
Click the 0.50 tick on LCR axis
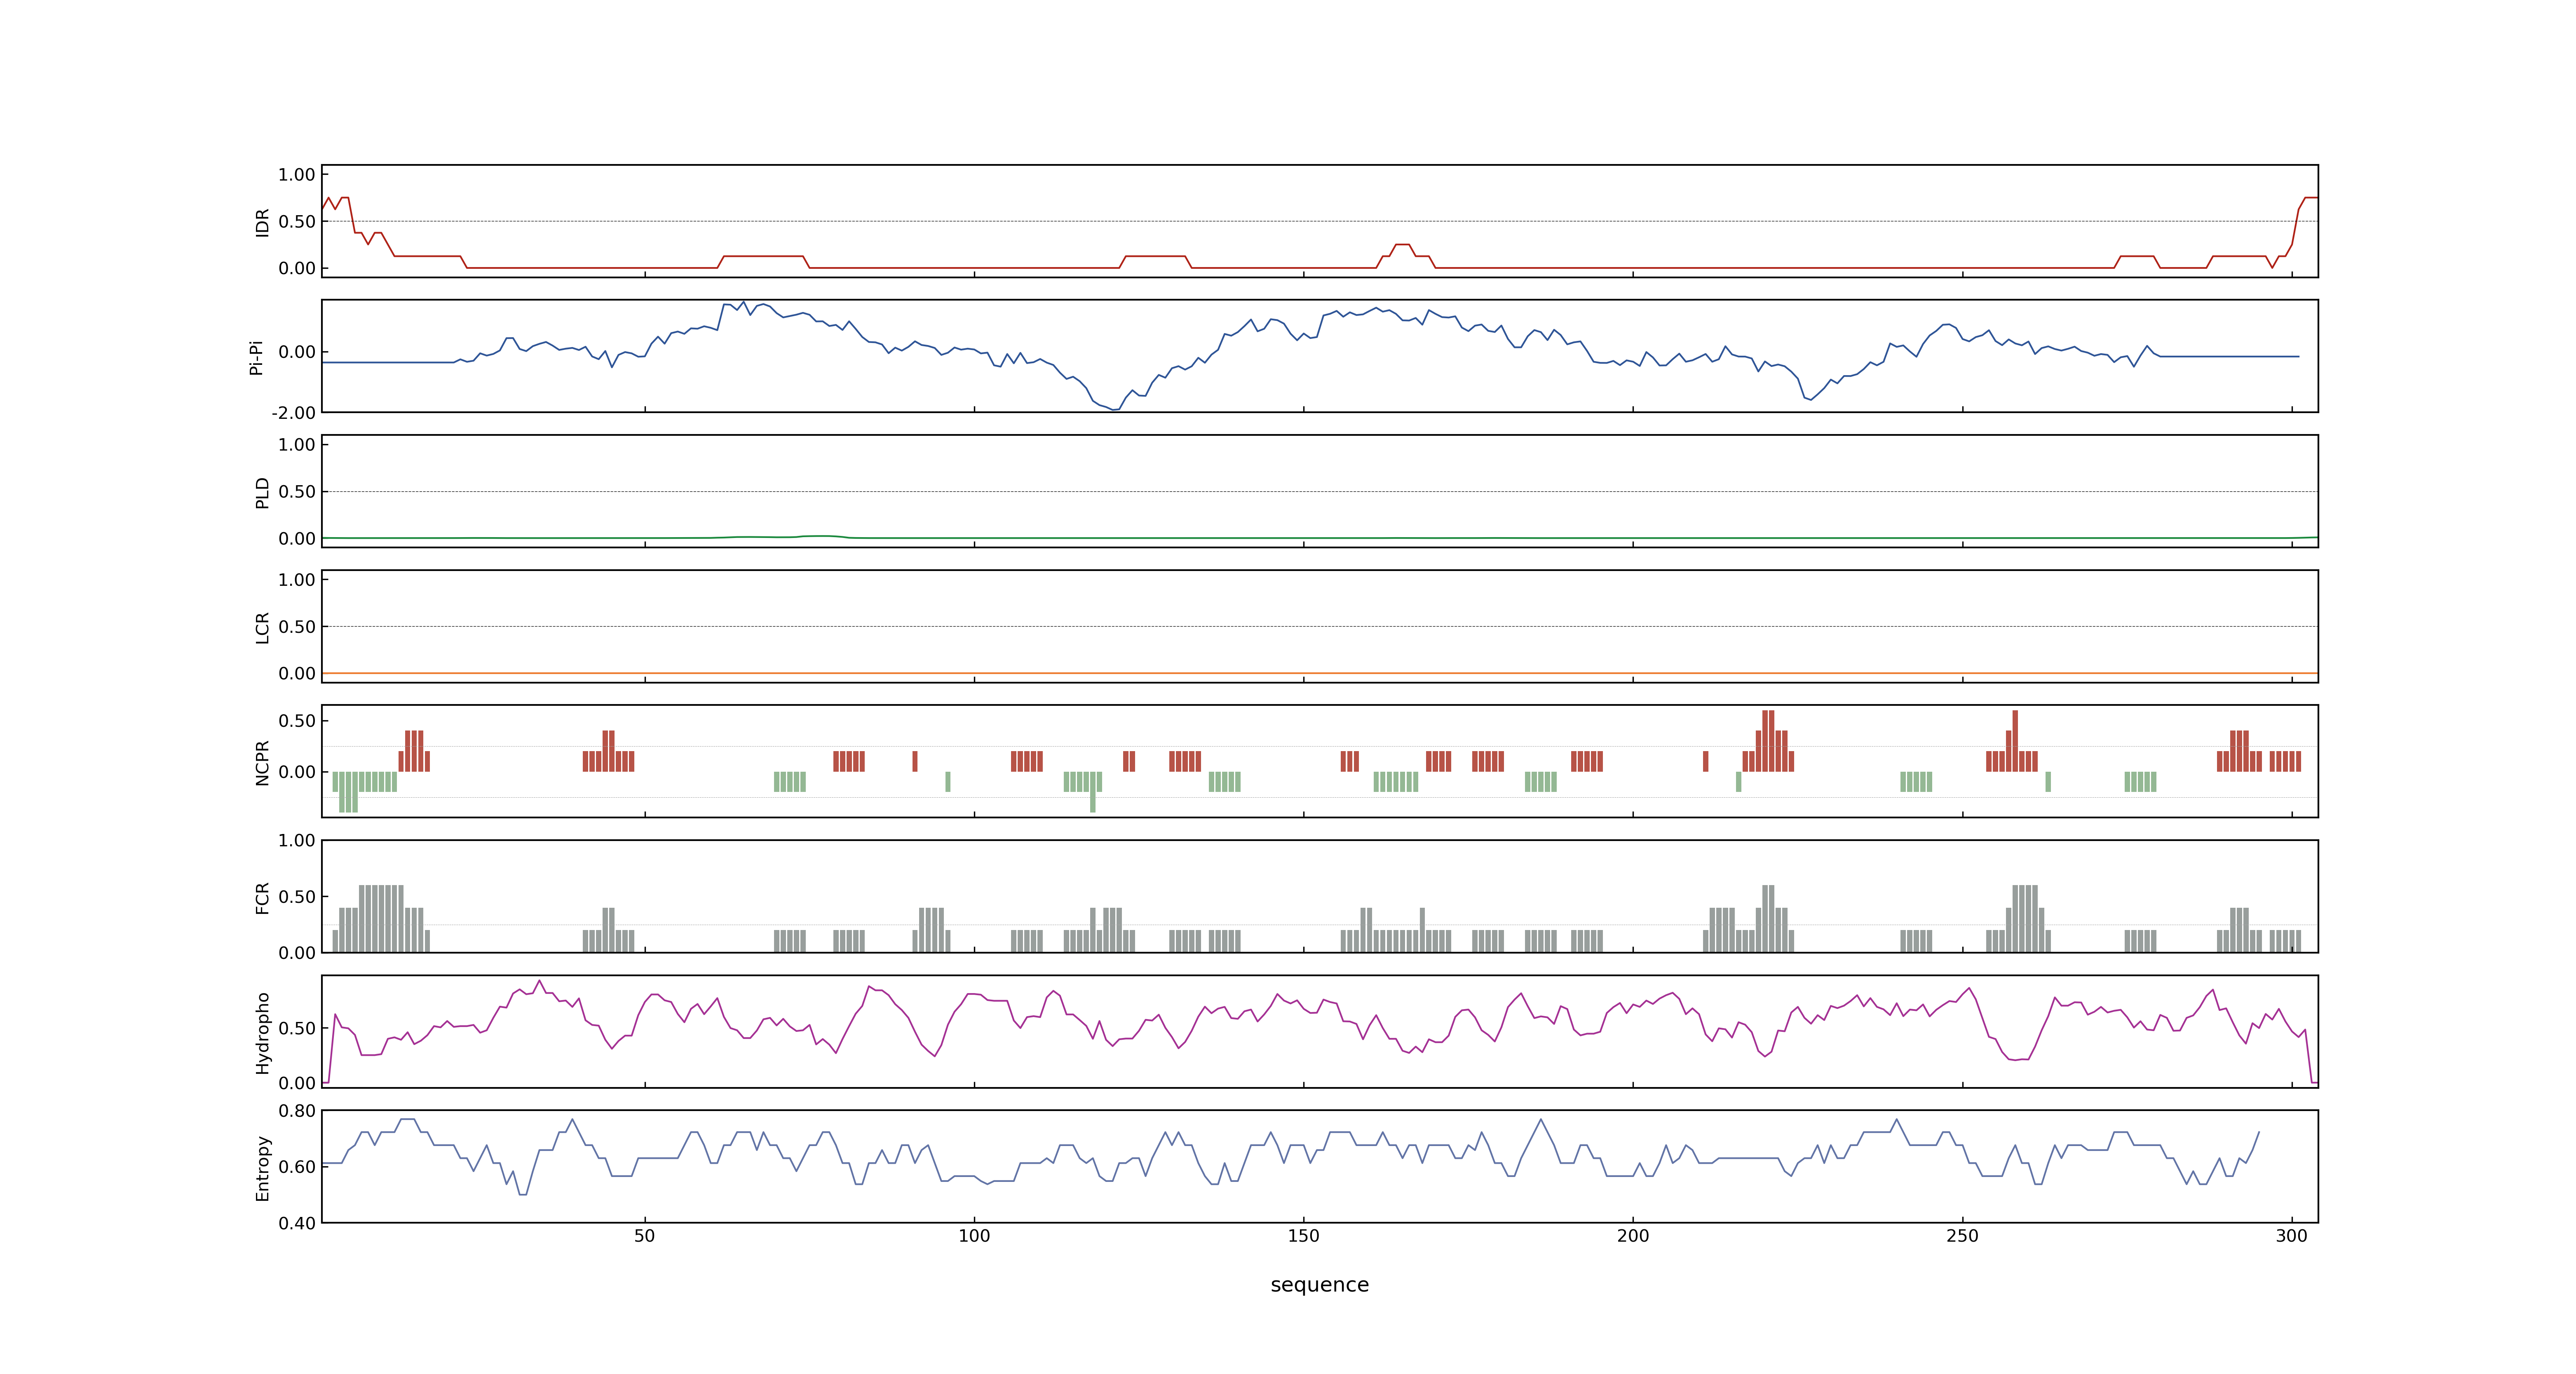coord(297,627)
